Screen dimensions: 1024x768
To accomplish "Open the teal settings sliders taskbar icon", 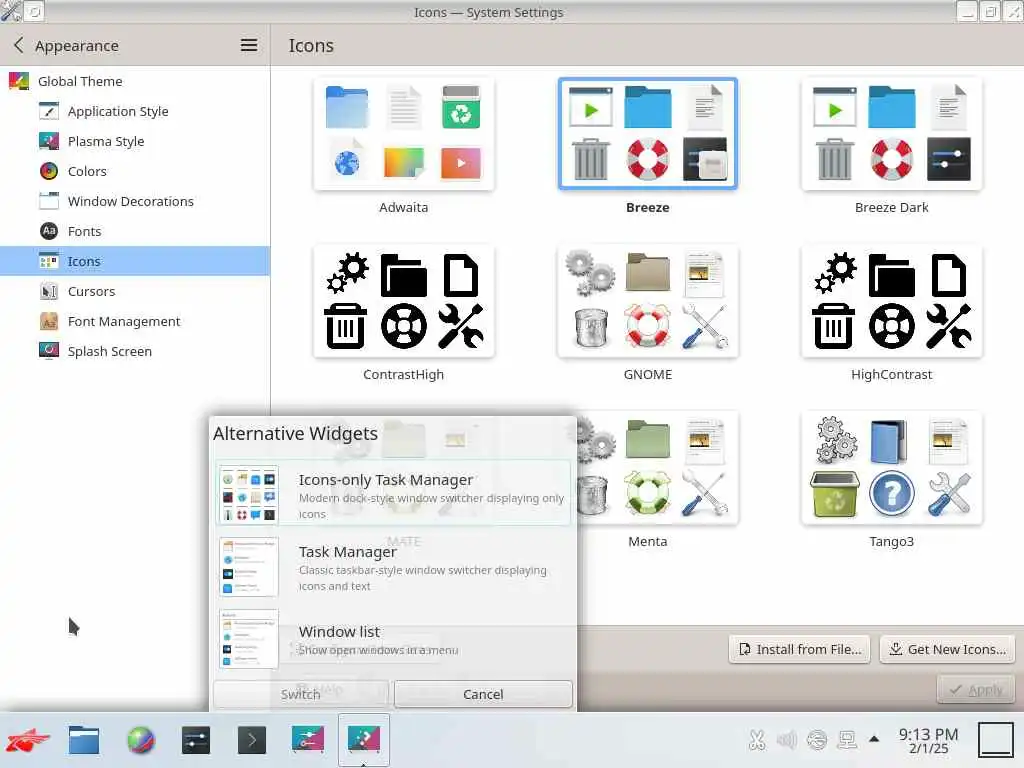I will click(308, 740).
